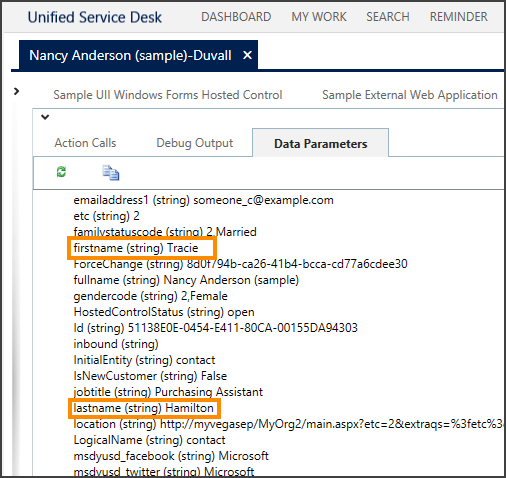The image size is (506, 478).
Task: Click the copy data parameters icon
Action: coord(111,173)
